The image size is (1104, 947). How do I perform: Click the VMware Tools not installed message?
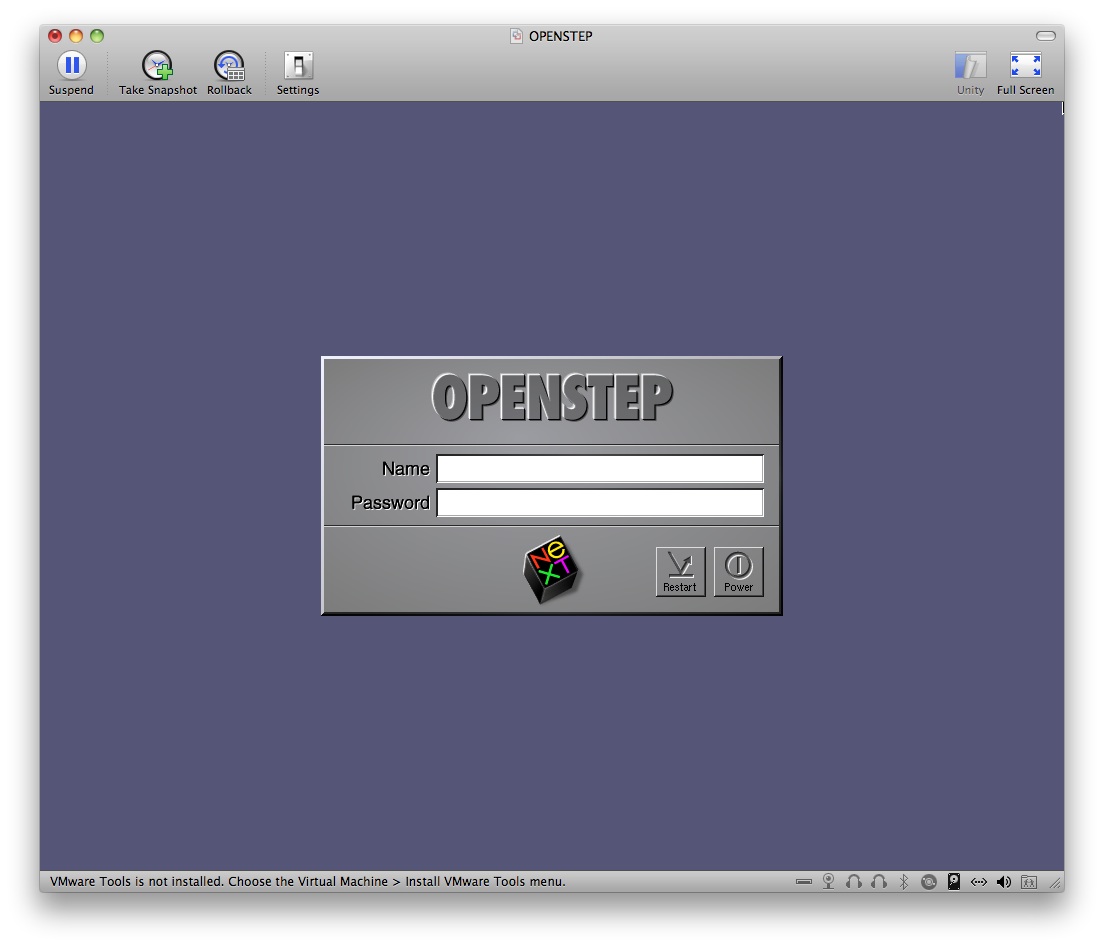point(308,882)
